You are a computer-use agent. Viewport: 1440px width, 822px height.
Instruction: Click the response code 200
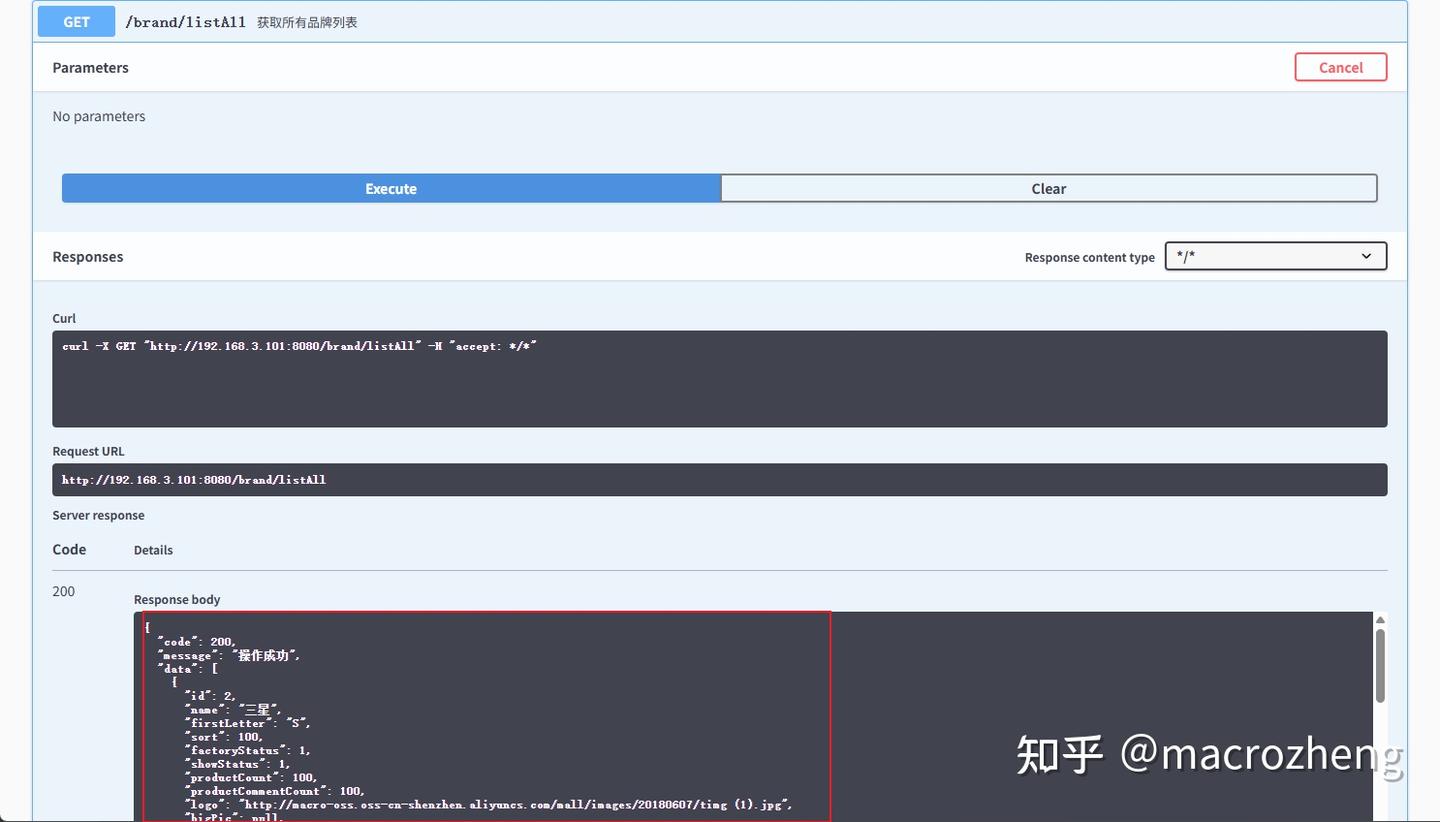tap(63, 591)
